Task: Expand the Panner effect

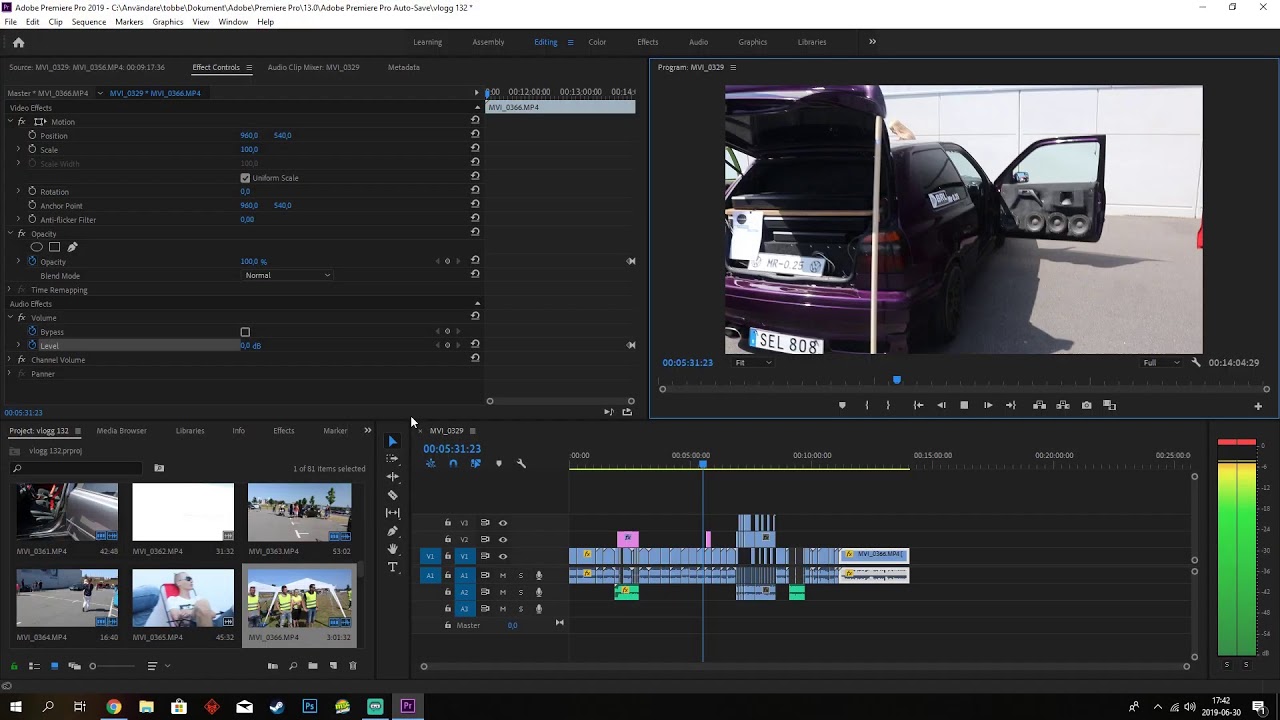Action: 9,374
